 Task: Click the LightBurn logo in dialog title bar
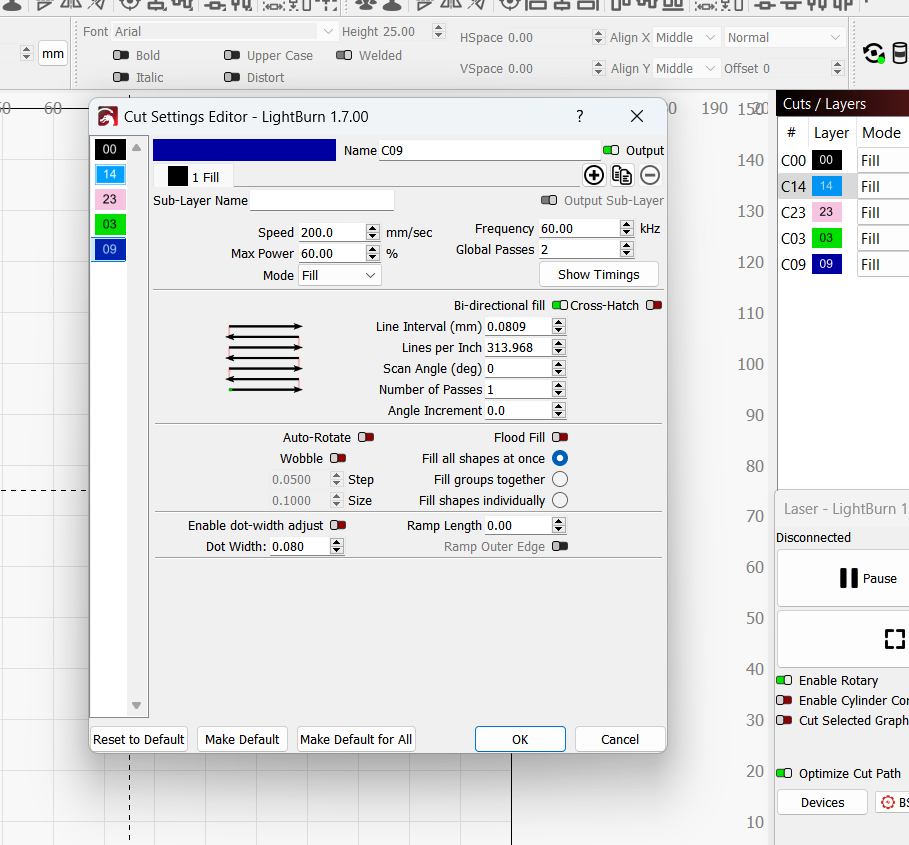tap(108, 116)
